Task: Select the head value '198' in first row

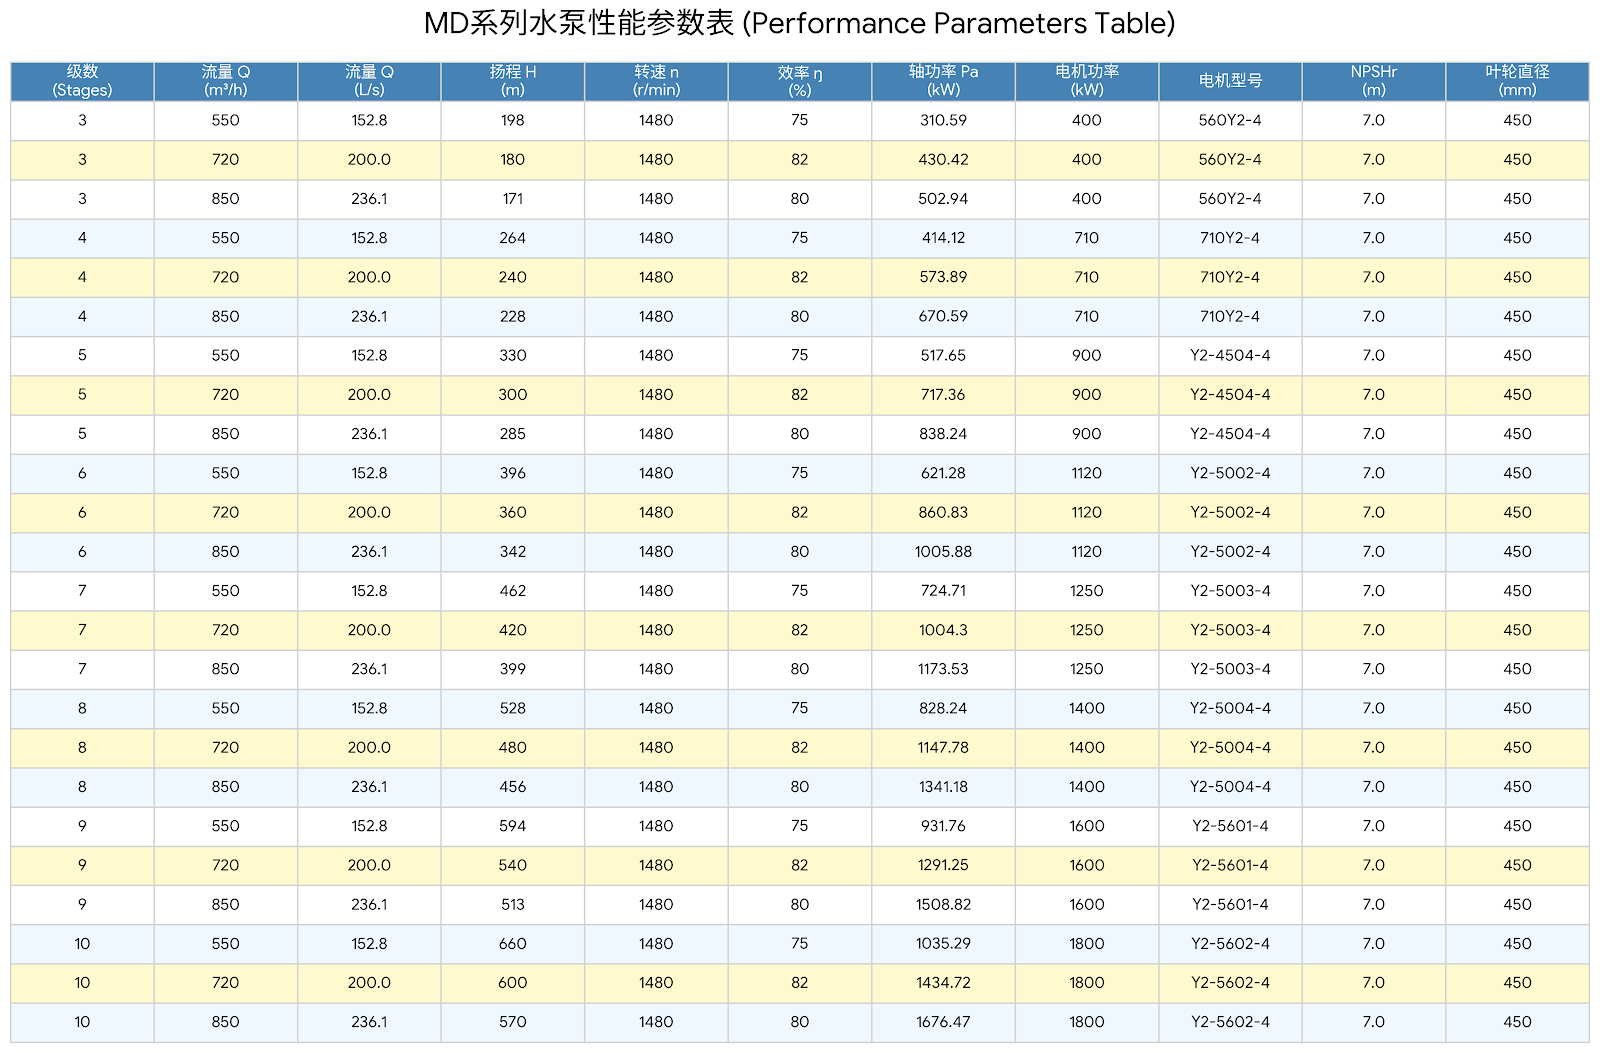Action: pos(513,120)
